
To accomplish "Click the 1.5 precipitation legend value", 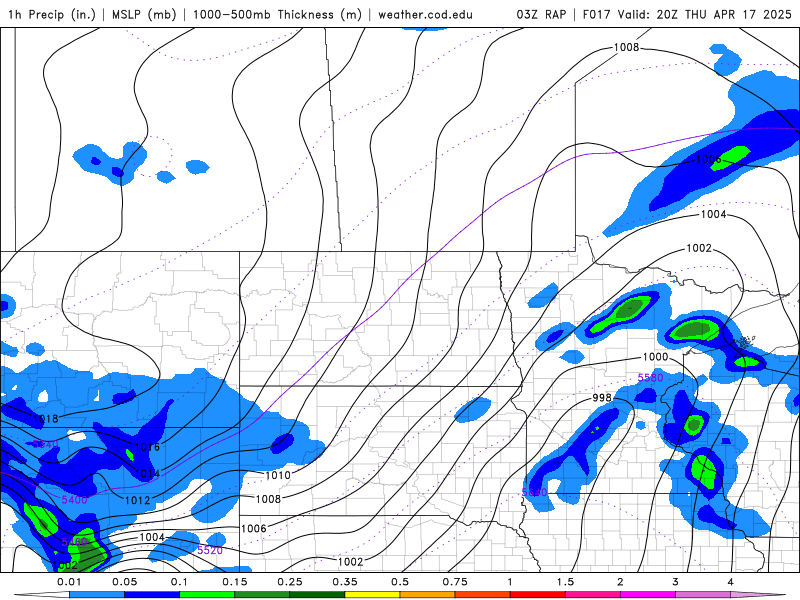I will click(x=565, y=582).
